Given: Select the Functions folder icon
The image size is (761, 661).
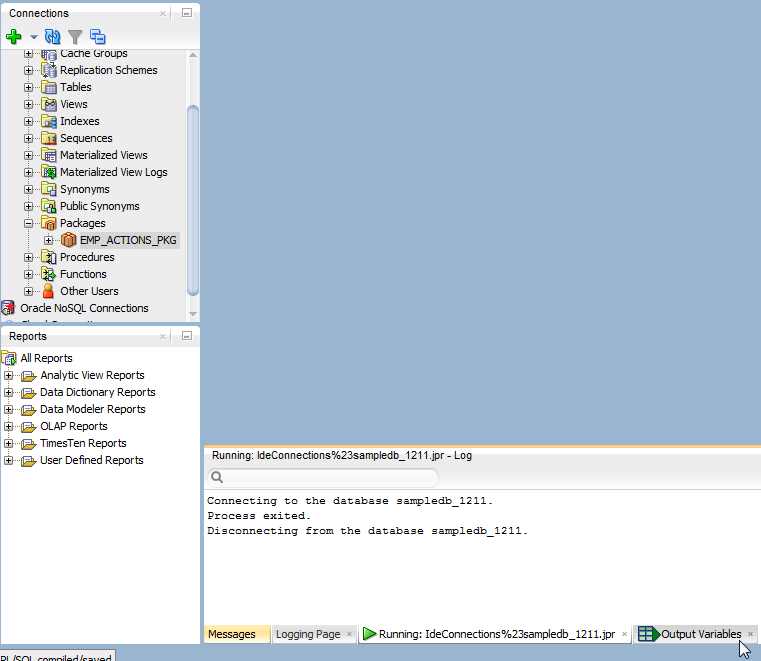Looking at the screenshot, I should coord(49,274).
